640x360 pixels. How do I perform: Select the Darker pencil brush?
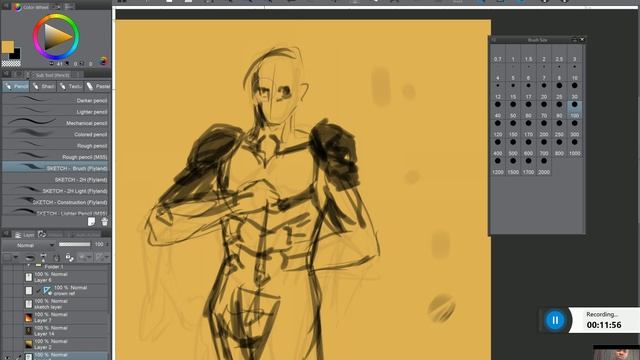click(x=56, y=100)
